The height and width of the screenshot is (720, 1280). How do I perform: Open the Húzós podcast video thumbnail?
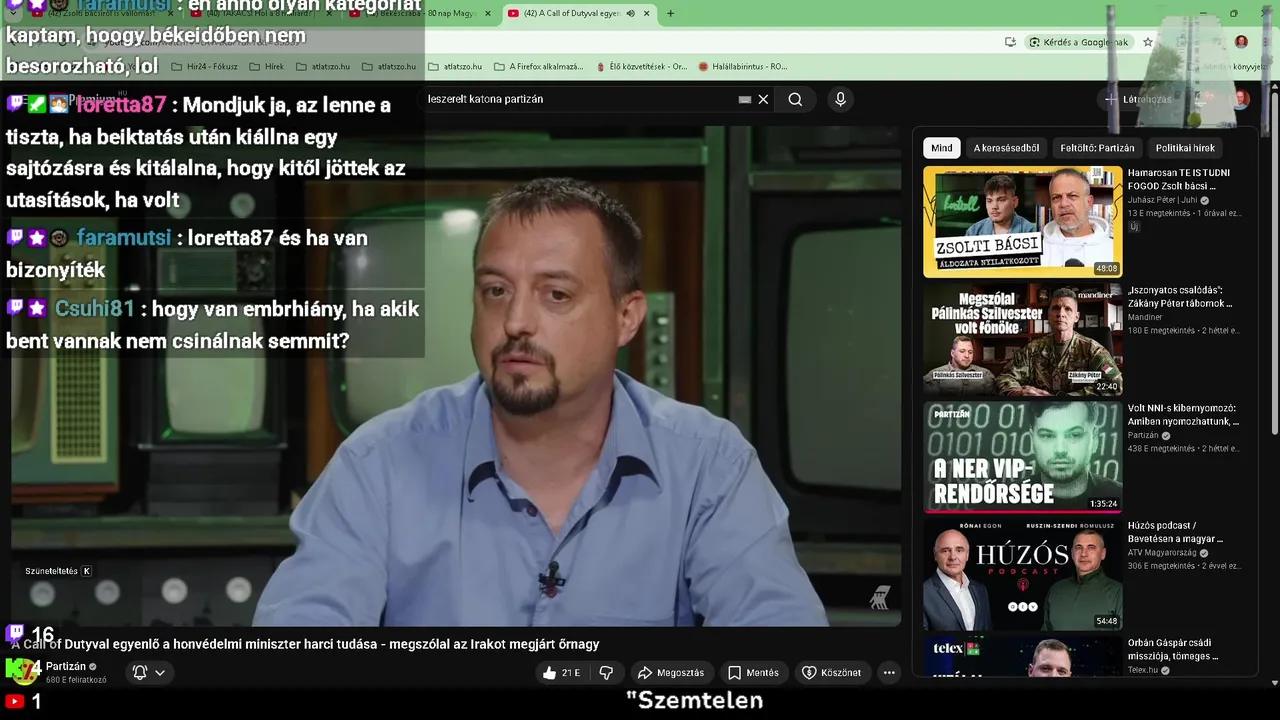(1022, 575)
